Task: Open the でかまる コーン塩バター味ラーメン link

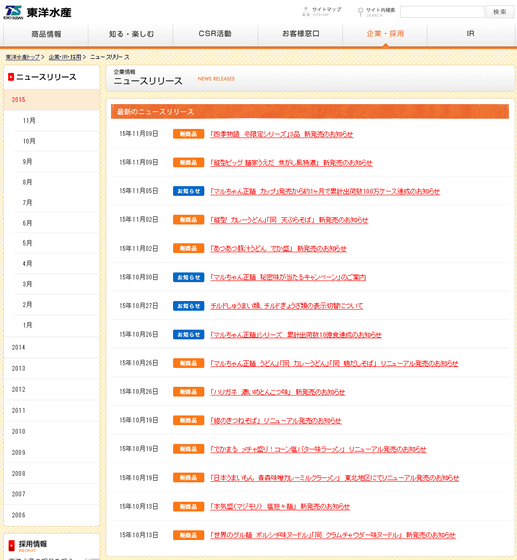Action: [x=318, y=449]
